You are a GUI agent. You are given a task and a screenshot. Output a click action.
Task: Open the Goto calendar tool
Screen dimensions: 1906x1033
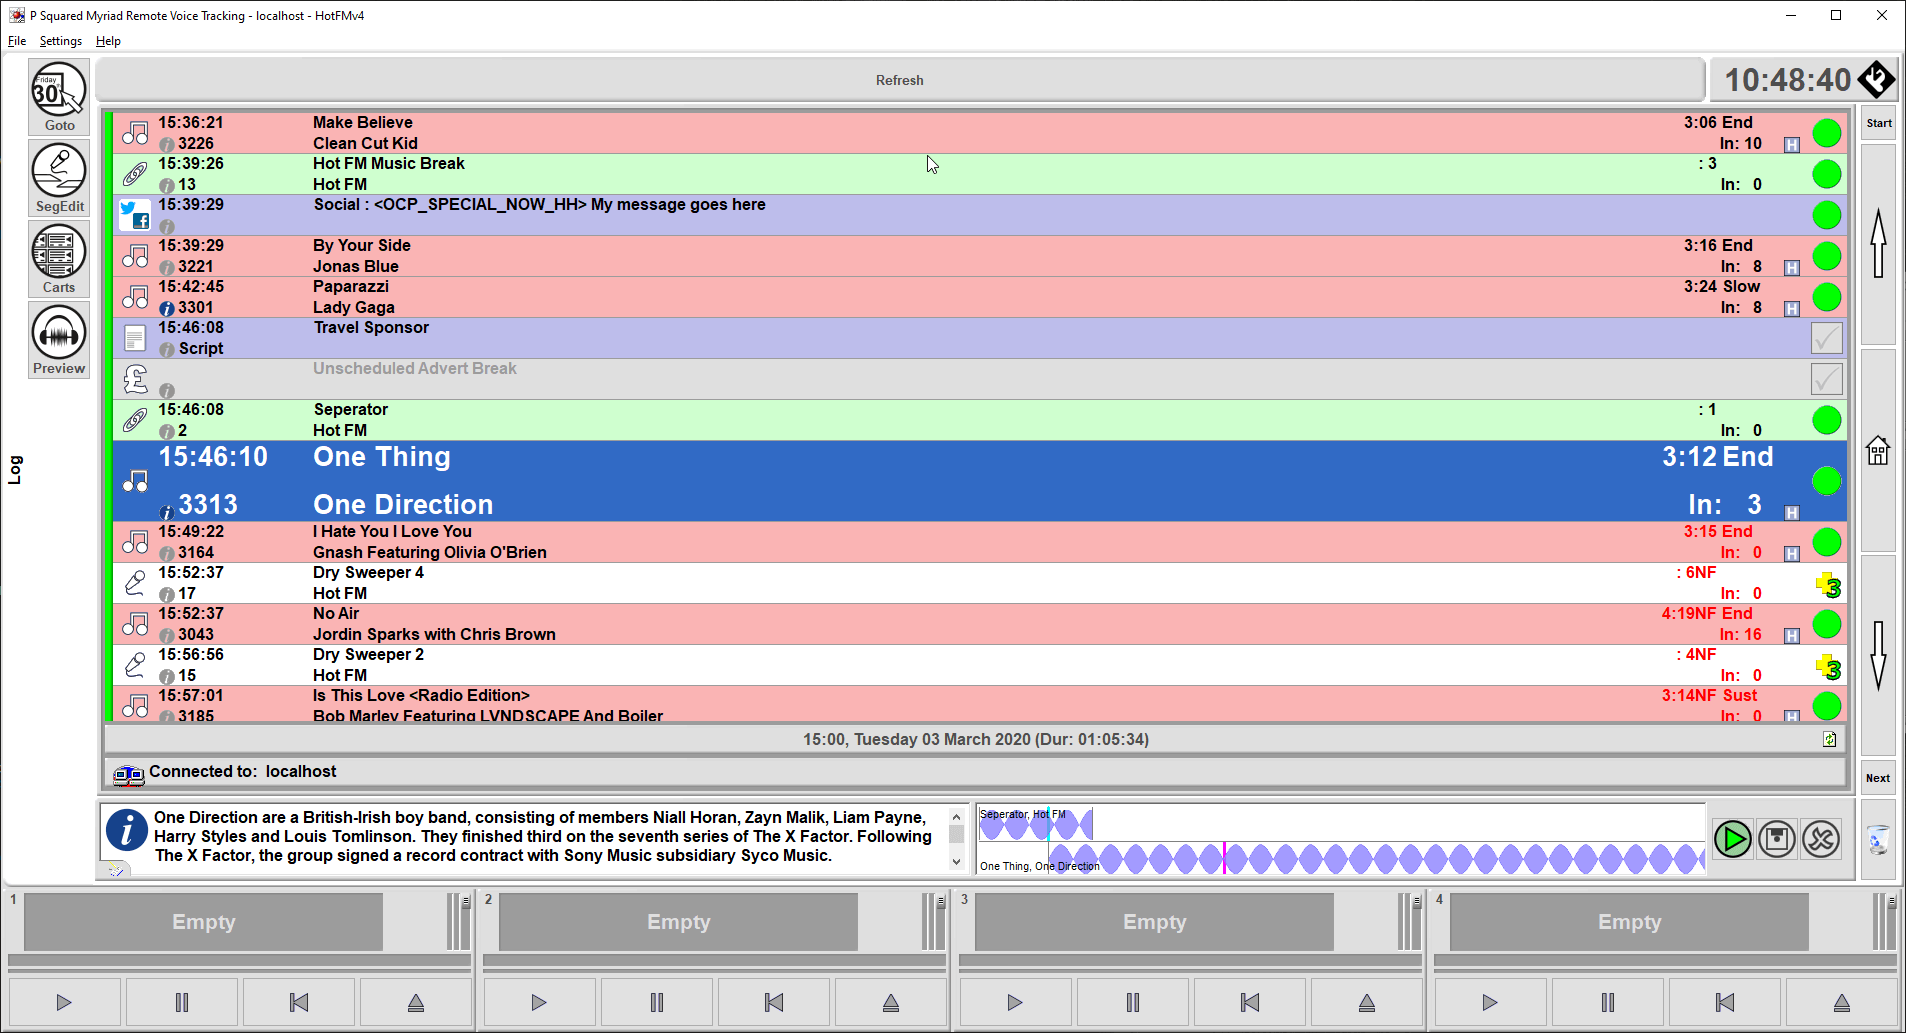click(58, 95)
